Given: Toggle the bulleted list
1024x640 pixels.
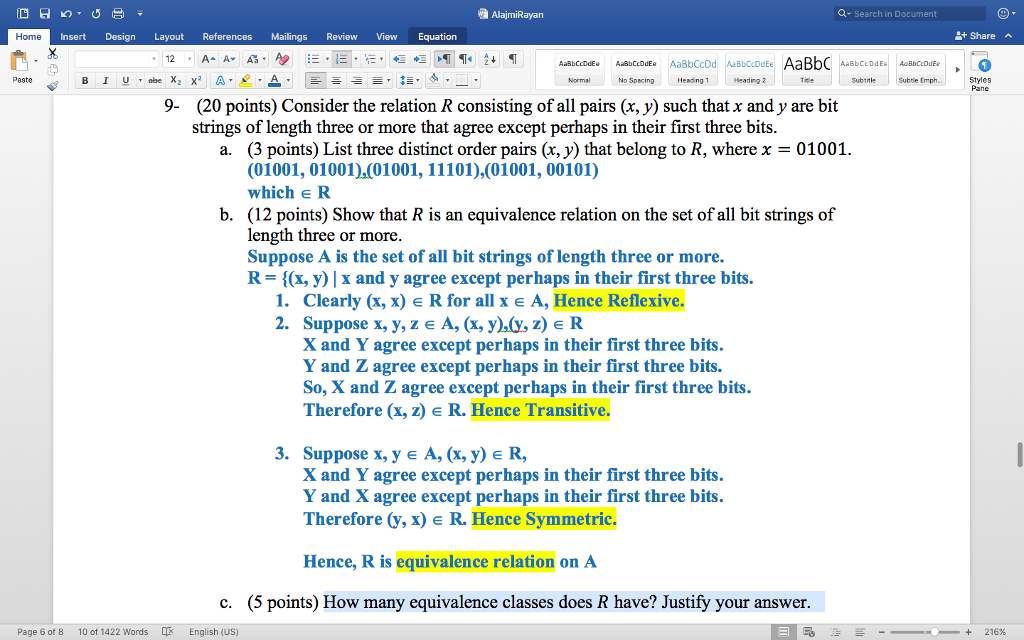Looking at the screenshot, I should tap(315, 58).
